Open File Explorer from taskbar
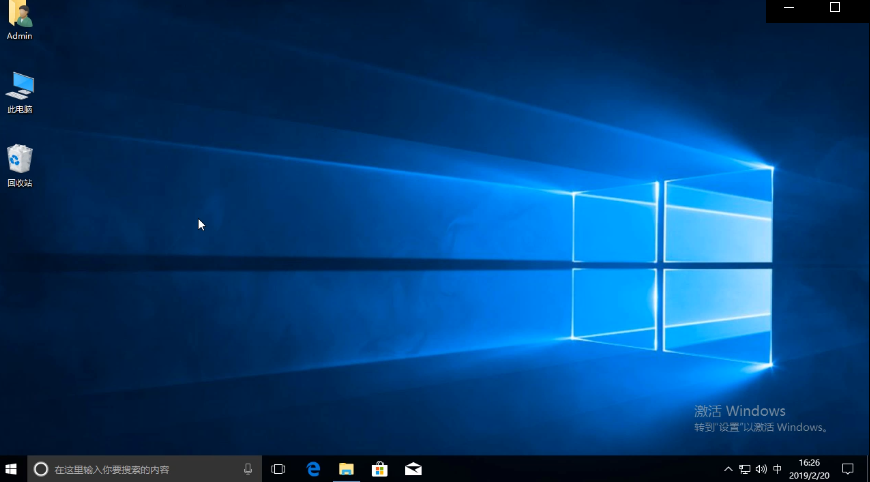870x482 pixels. click(346, 469)
